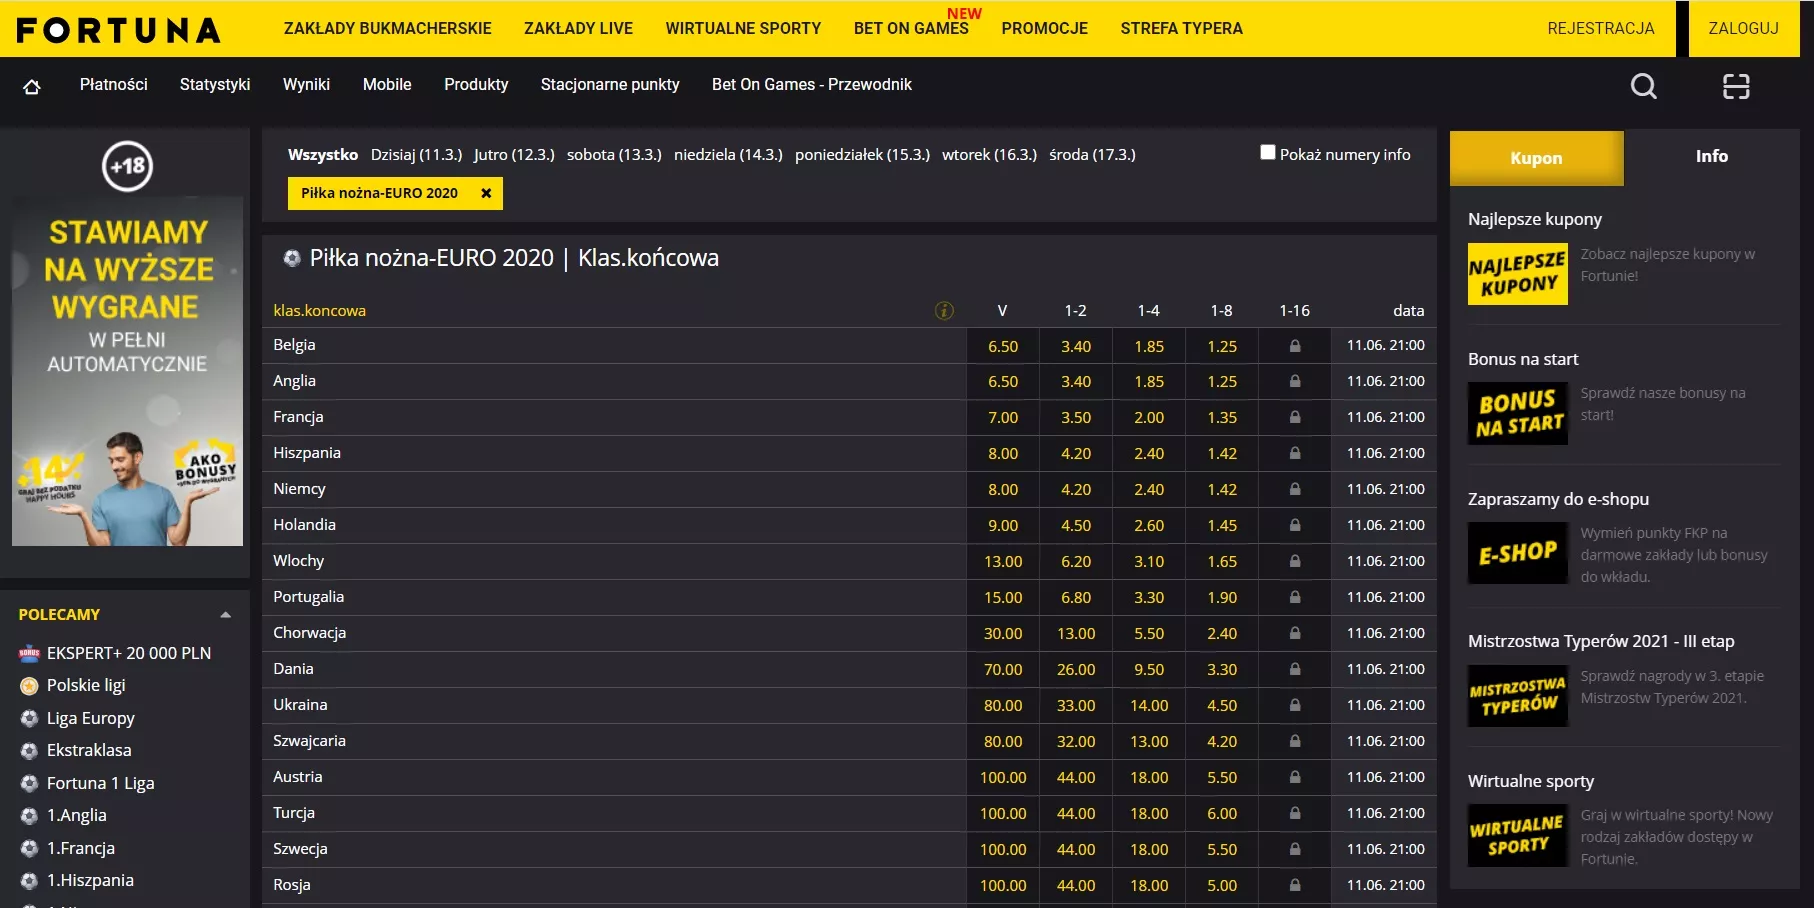Open the Stacjonarne punkty link
This screenshot has height=908, width=1814.
pos(610,85)
